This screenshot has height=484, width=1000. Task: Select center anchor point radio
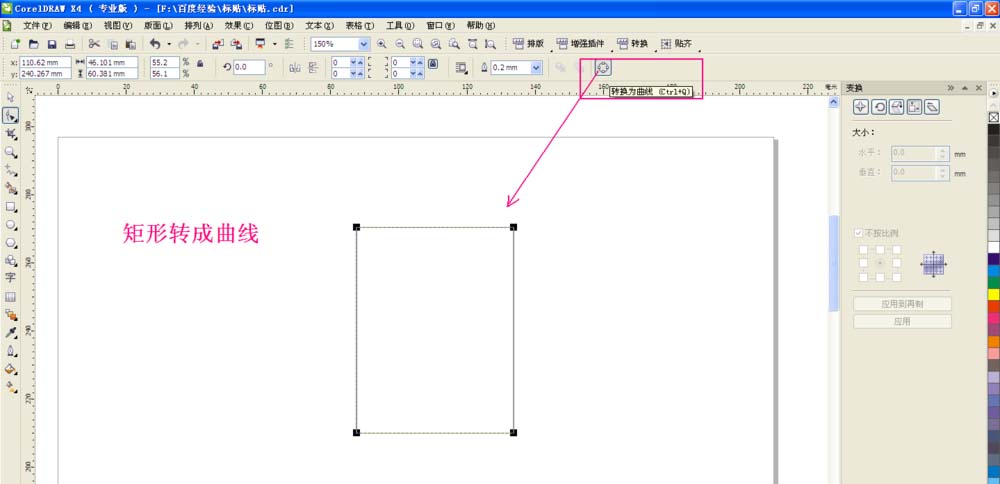pyautogui.click(x=880, y=263)
